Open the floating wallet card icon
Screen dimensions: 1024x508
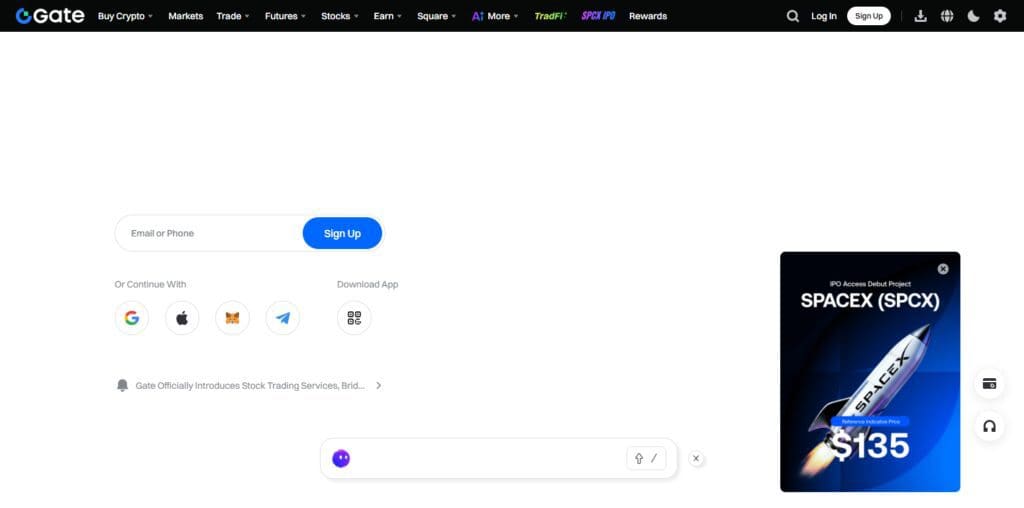tap(989, 383)
